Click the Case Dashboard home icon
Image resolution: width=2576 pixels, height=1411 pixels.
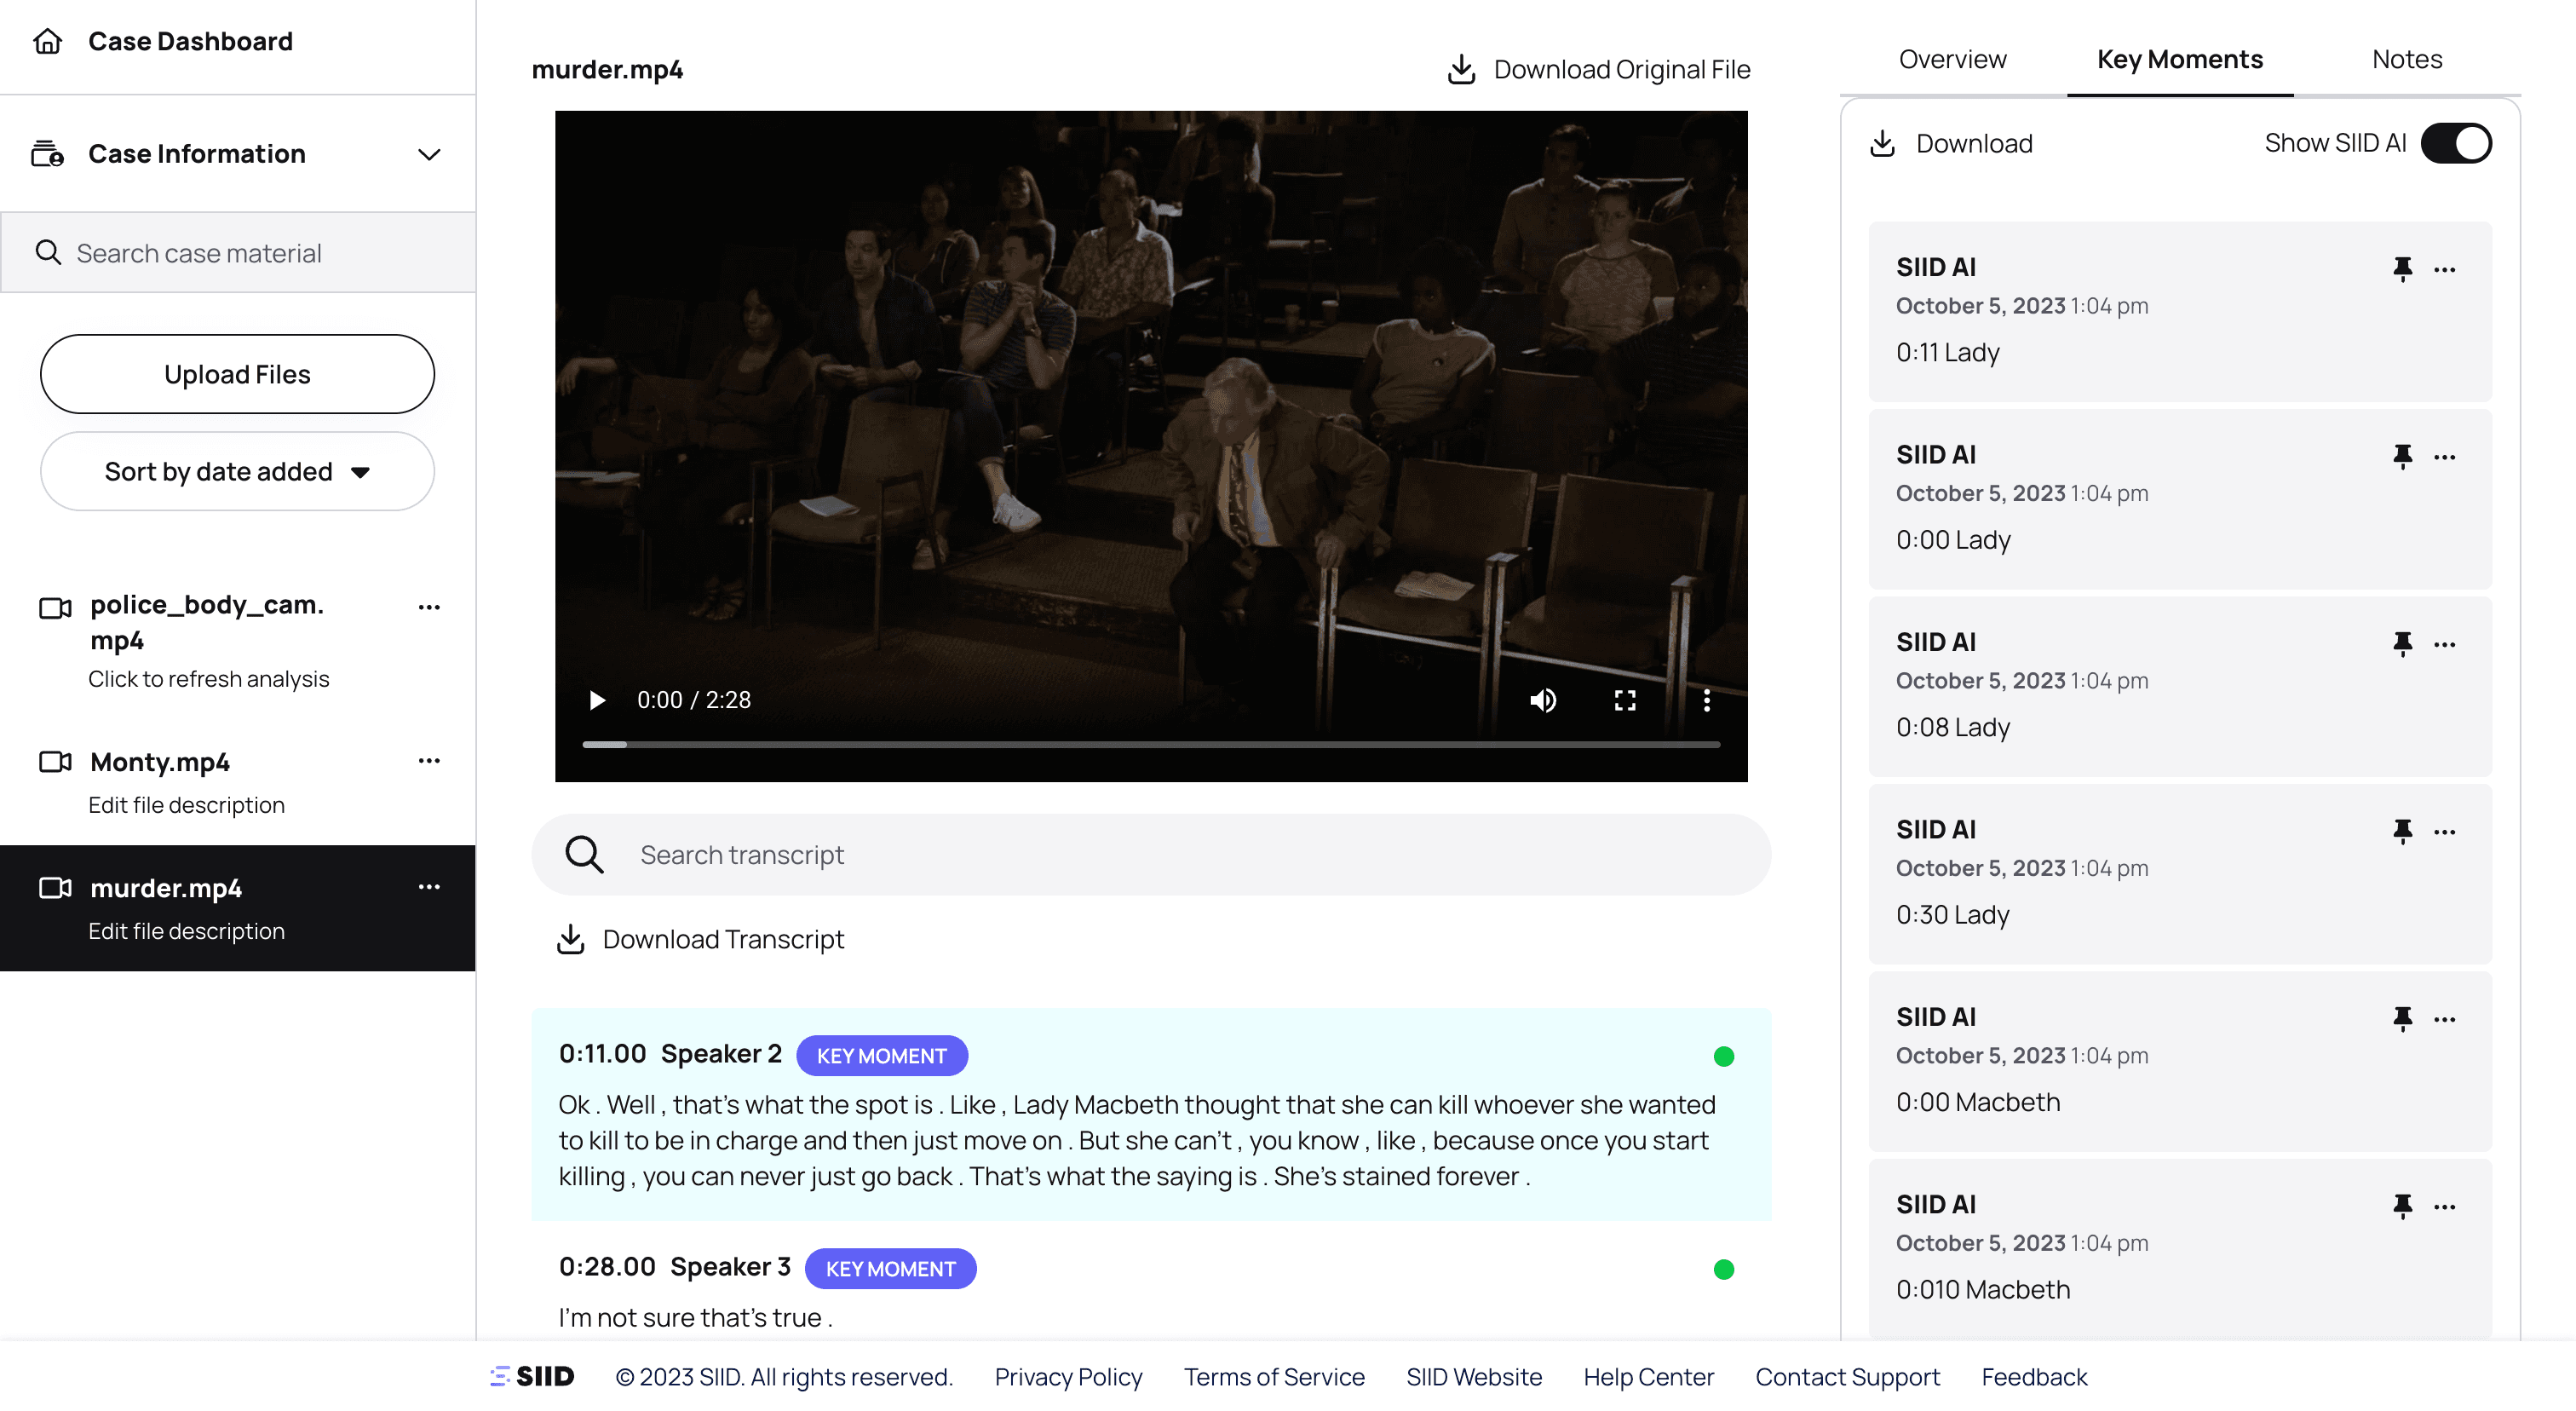(47, 41)
